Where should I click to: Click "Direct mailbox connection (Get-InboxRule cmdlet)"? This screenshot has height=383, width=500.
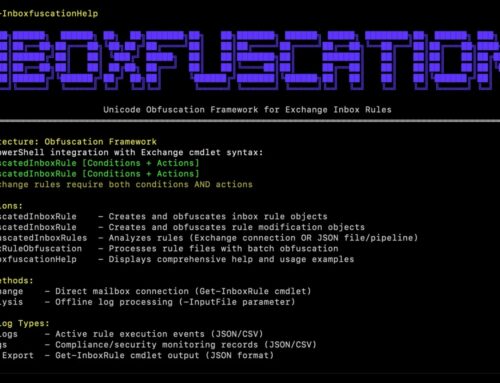[183, 291]
